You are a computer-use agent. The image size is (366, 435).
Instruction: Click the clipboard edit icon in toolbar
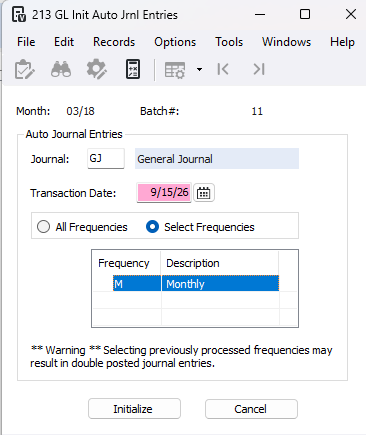click(x=25, y=69)
